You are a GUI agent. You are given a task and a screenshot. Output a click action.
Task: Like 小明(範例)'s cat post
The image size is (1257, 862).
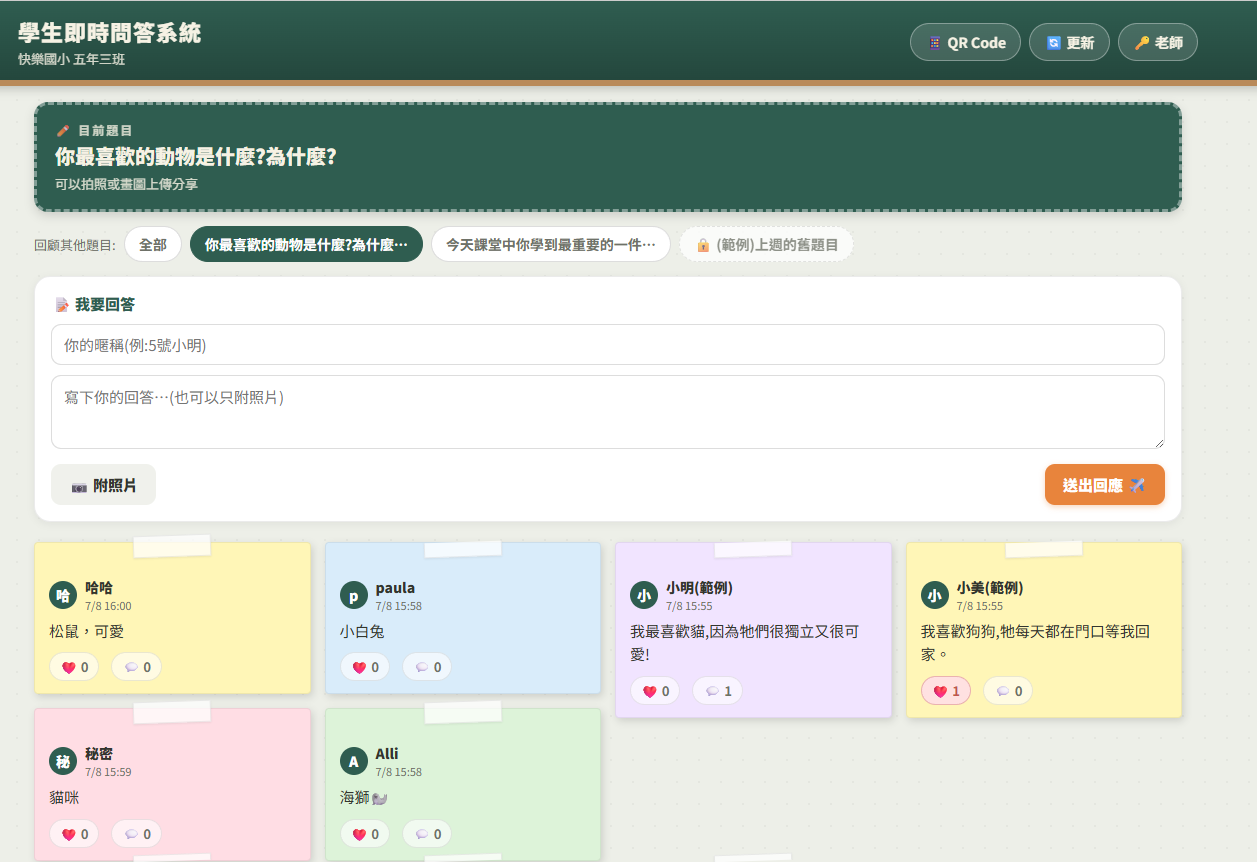pos(655,691)
